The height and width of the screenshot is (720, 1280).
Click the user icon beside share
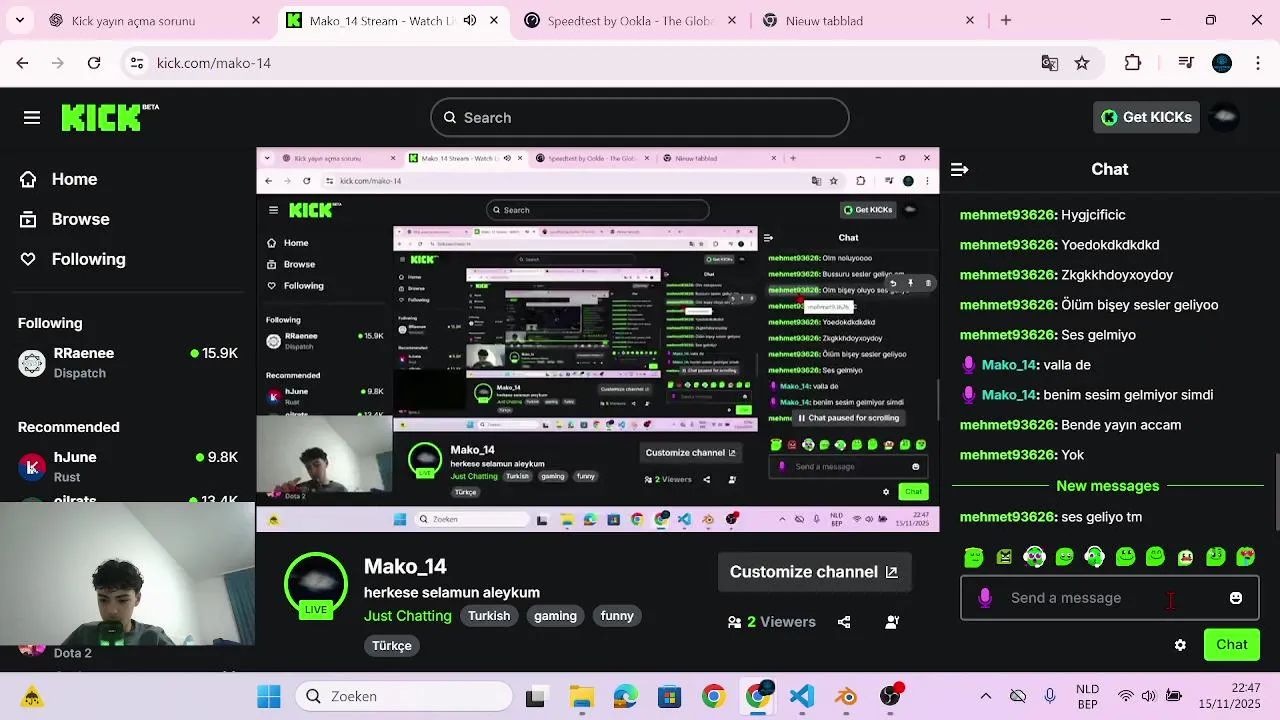(x=892, y=622)
